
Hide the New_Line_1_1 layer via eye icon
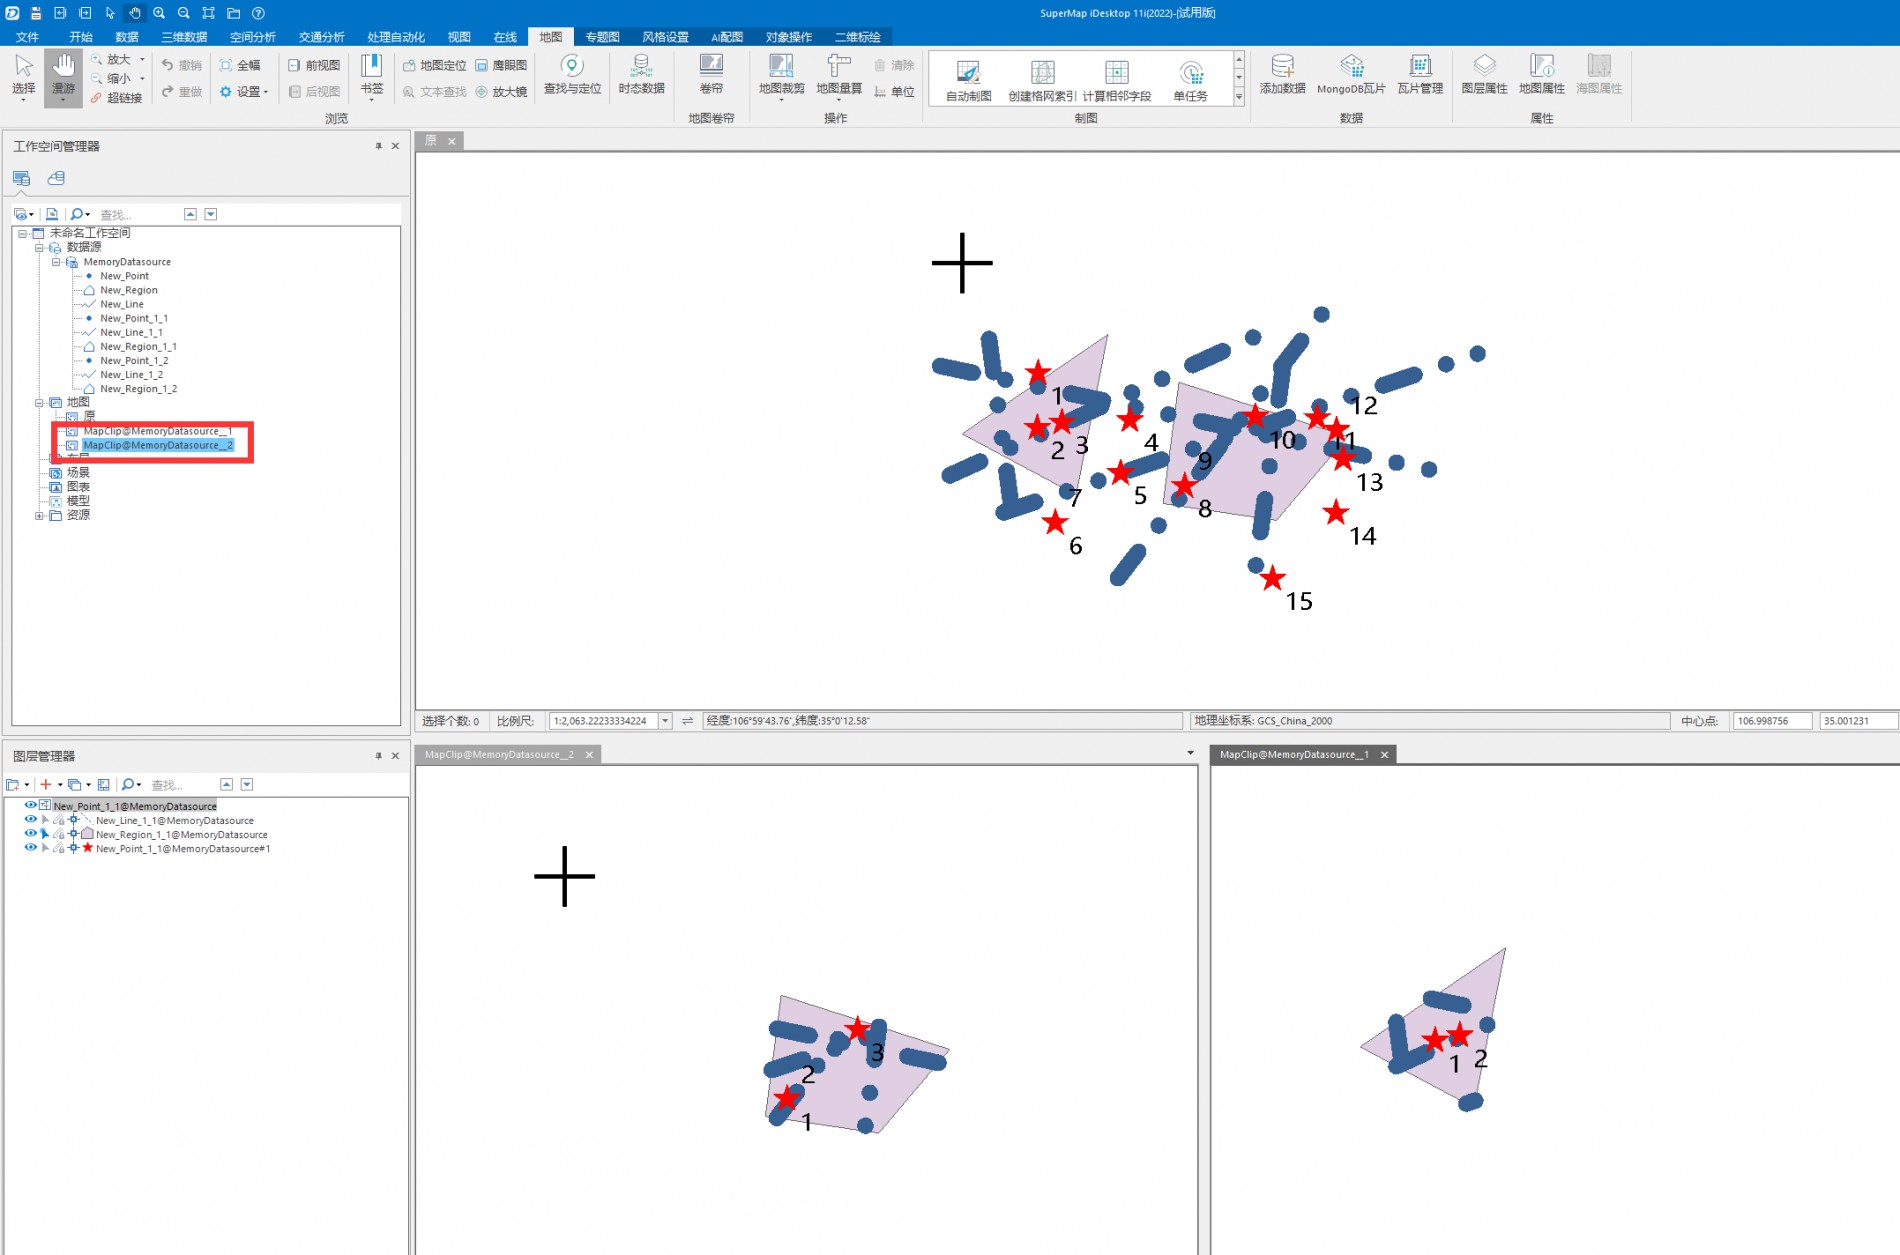coord(30,819)
